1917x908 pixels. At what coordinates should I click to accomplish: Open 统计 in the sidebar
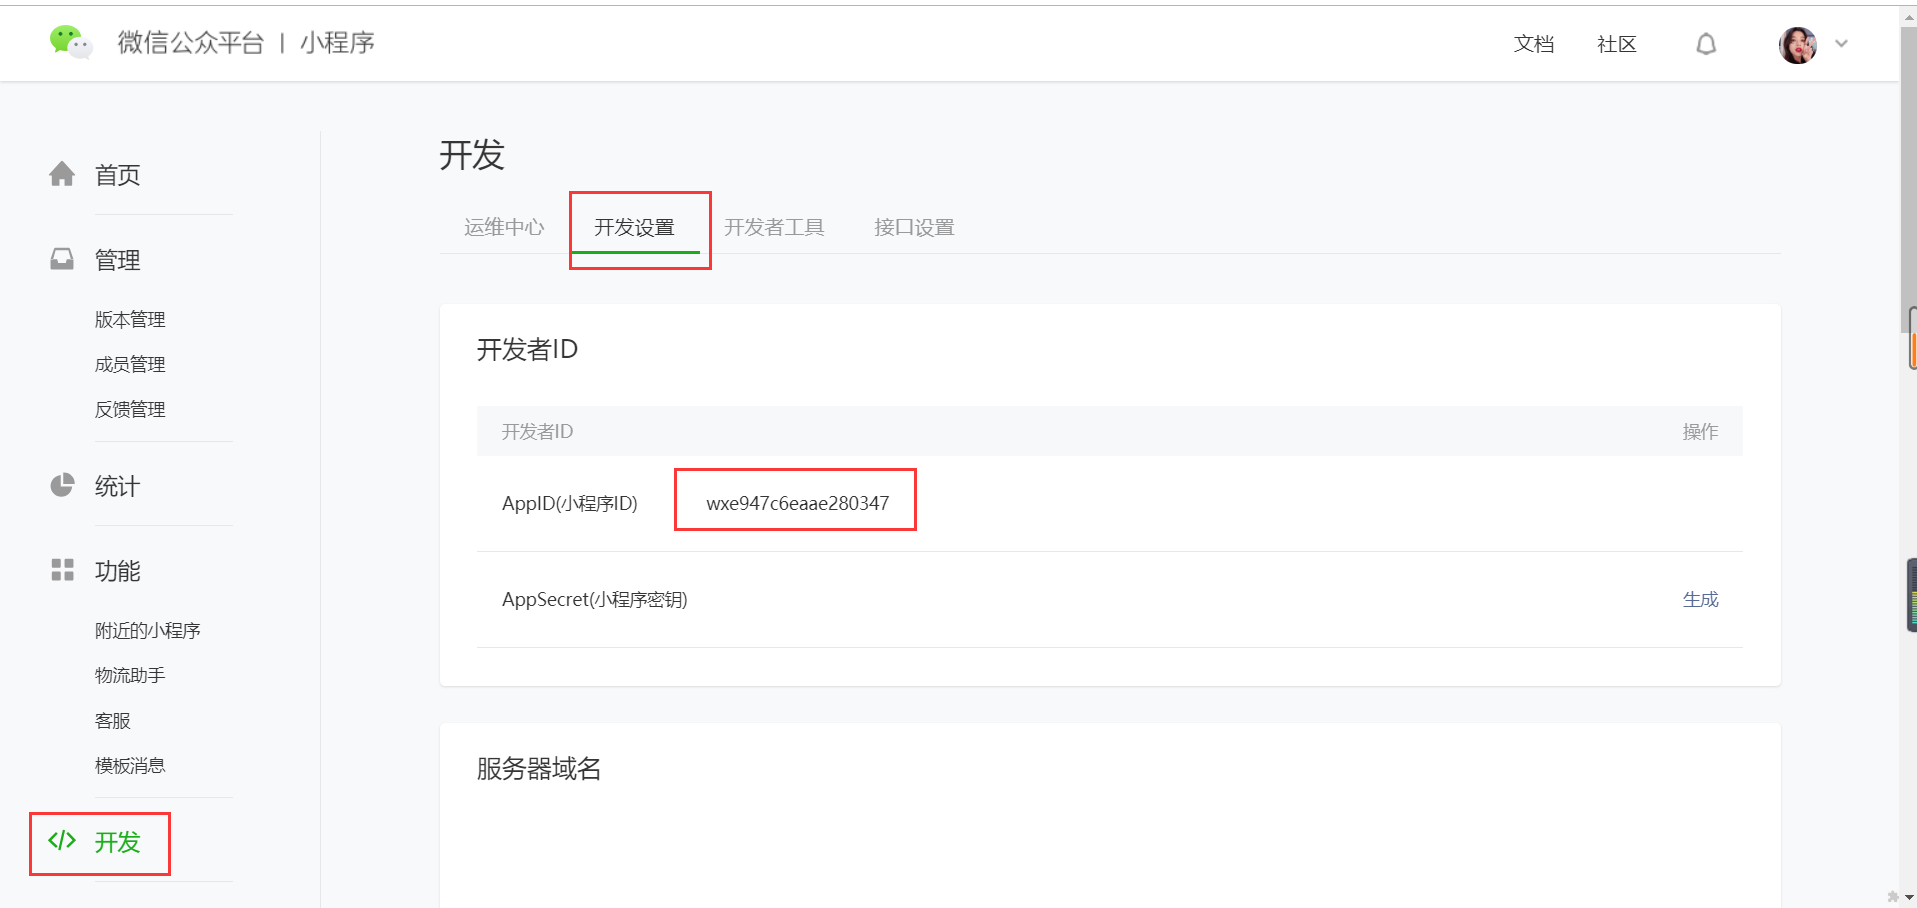pyautogui.click(x=117, y=486)
